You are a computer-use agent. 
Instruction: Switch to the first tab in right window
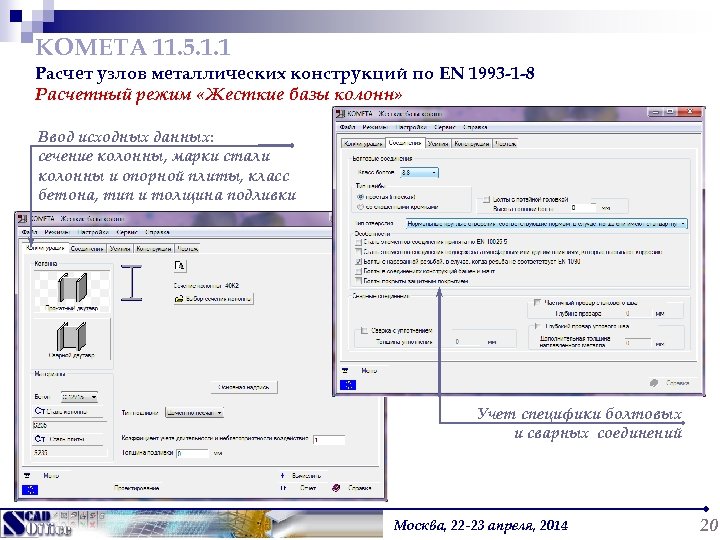(363, 144)
